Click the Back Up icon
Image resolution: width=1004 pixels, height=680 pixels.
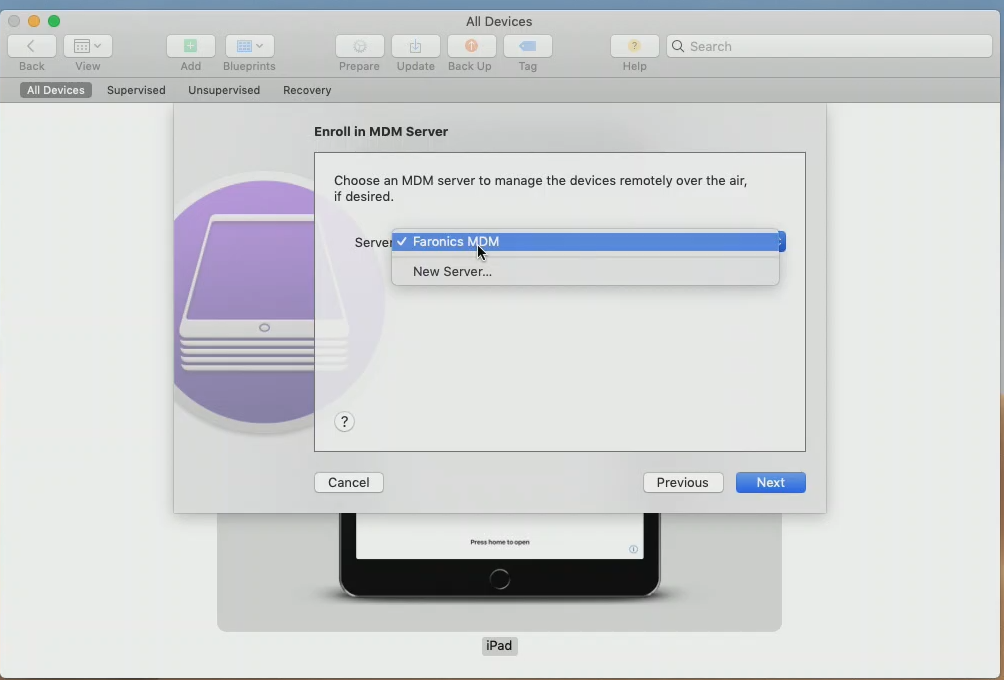pyautogui.click(x=471, y=46)
